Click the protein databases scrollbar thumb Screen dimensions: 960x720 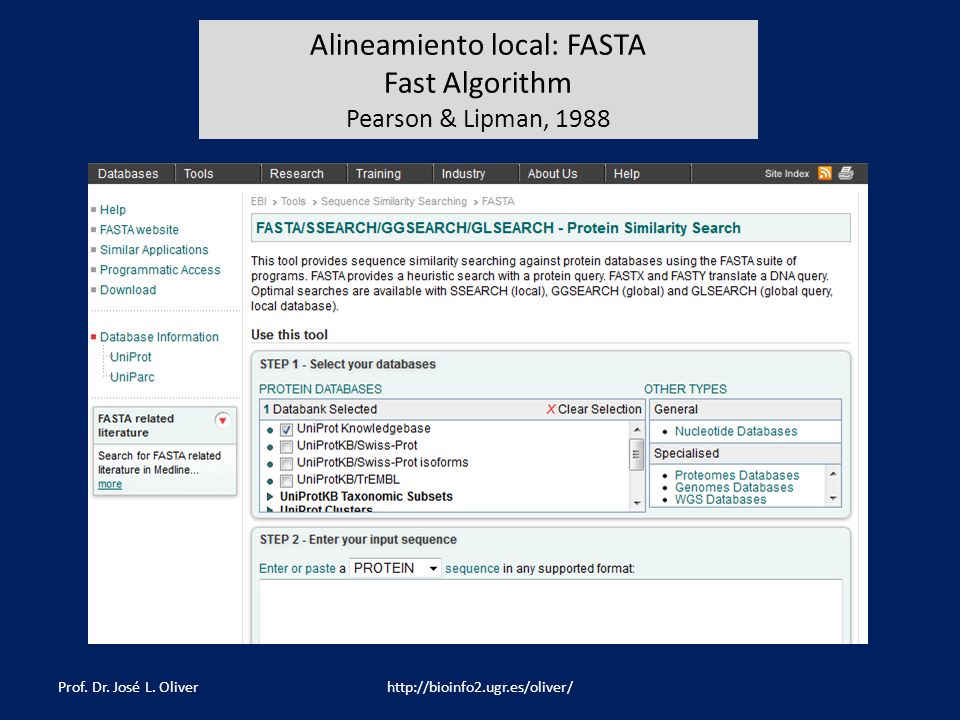637,454
